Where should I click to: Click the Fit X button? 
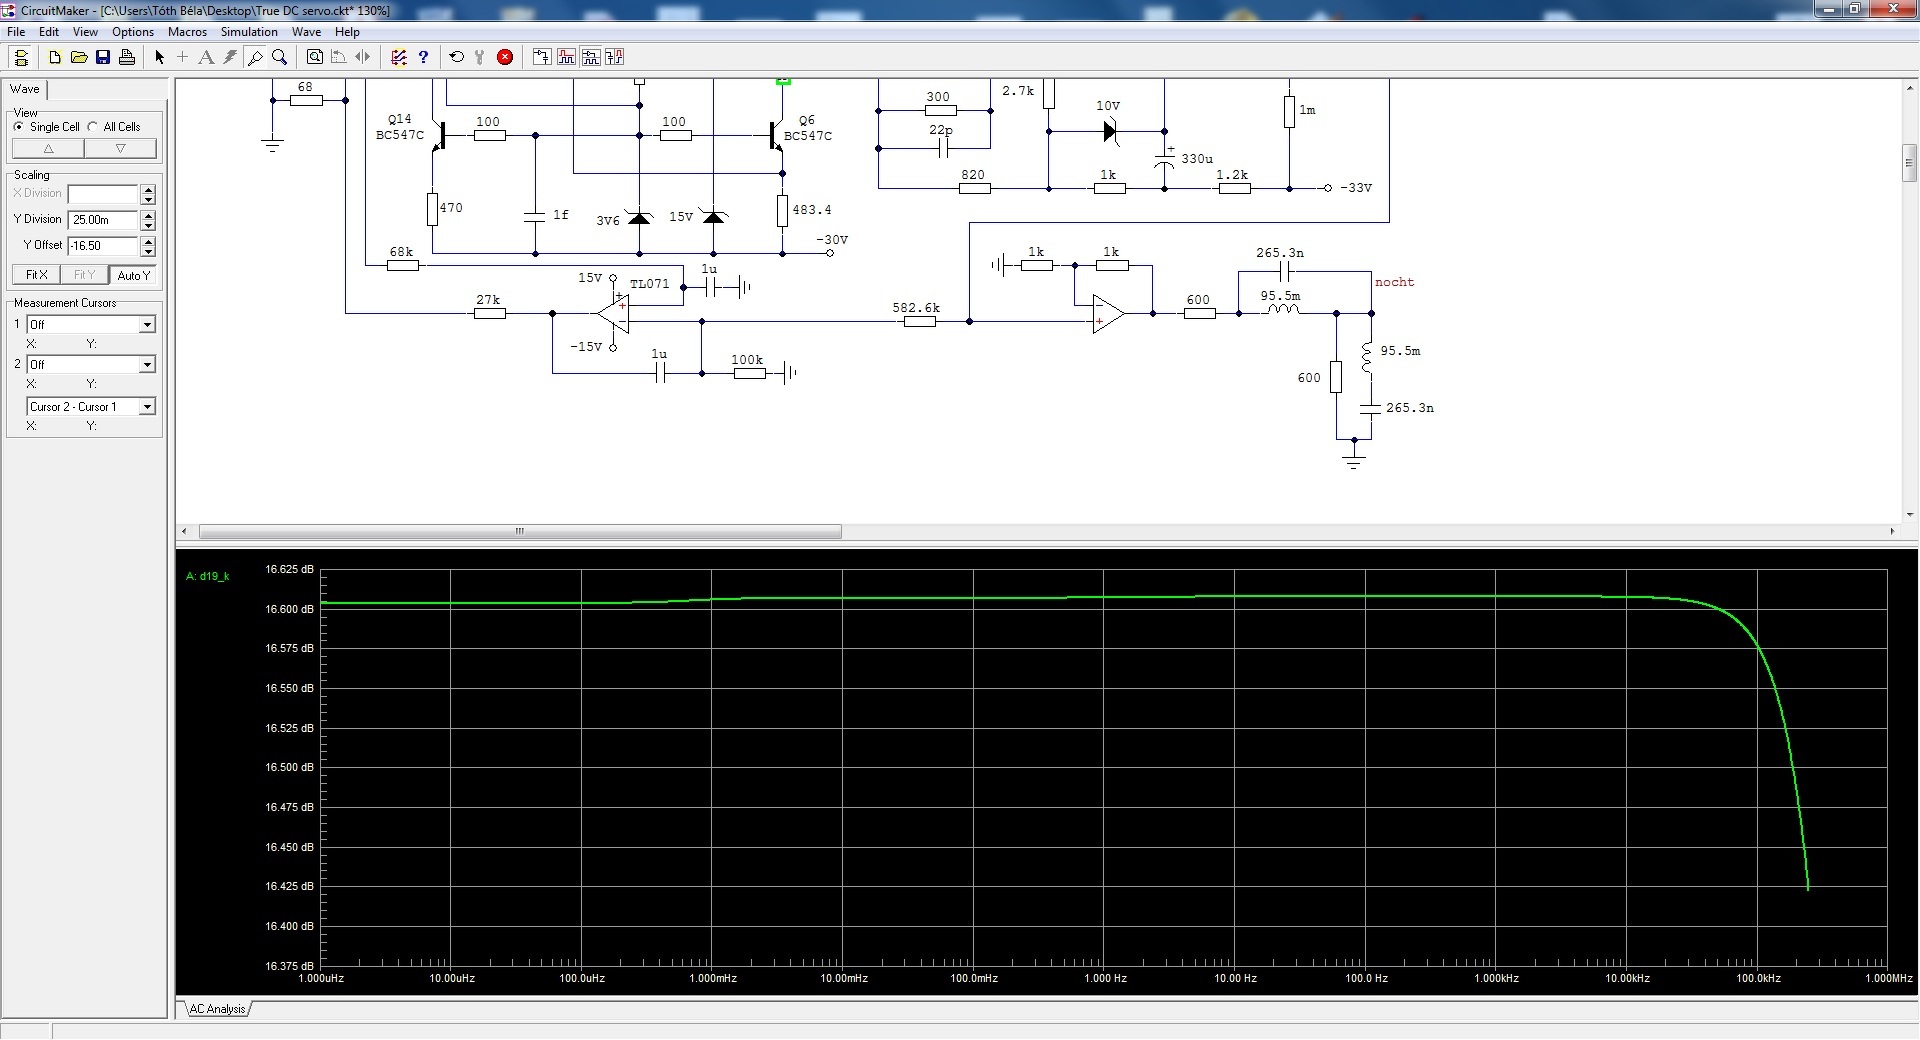[x=36, y=275]
